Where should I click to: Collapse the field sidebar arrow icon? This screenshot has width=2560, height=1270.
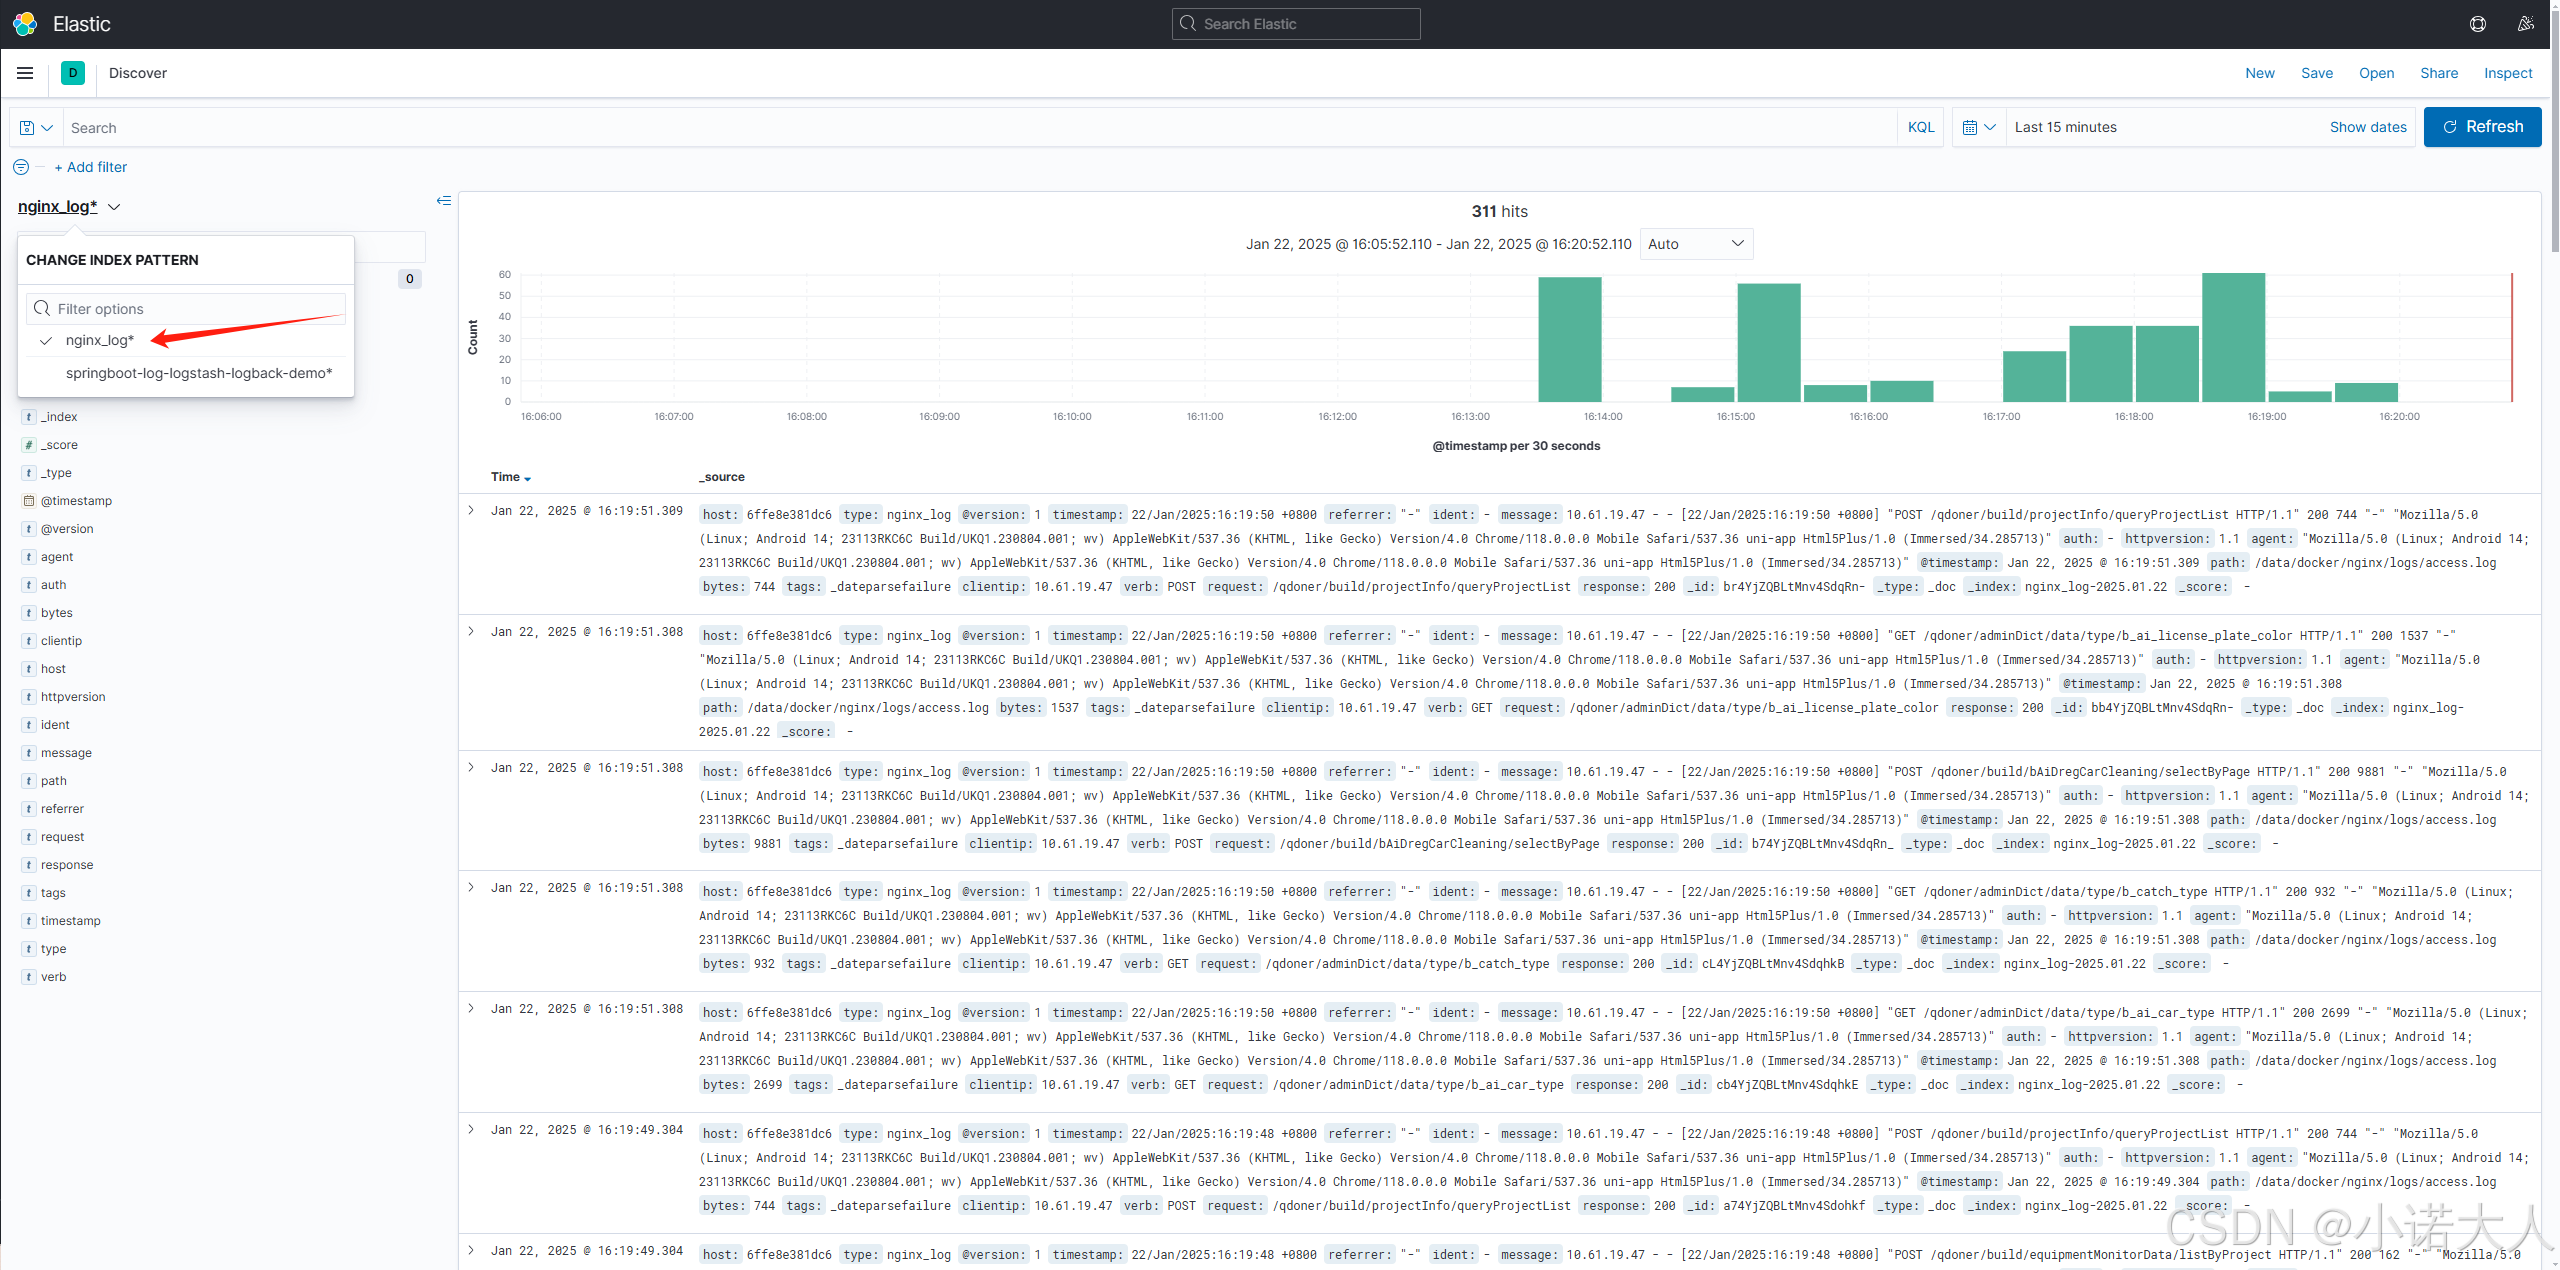(x=444, y=201)
